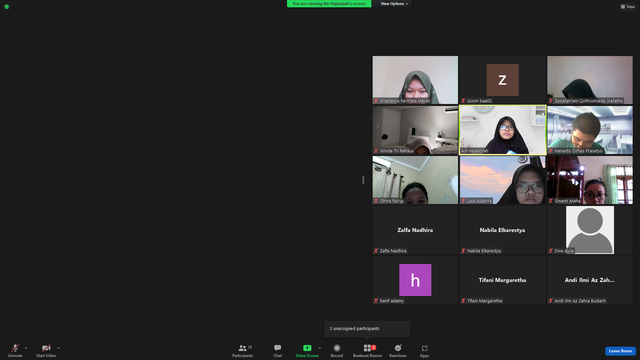
Task: Click the Start Video camera icon
Action: point(46,348)
